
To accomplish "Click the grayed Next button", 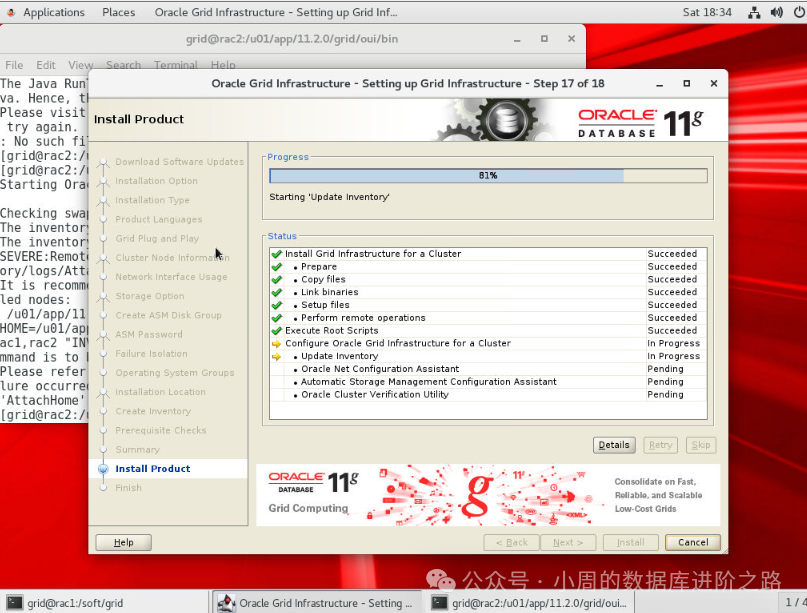I will 568,542.
